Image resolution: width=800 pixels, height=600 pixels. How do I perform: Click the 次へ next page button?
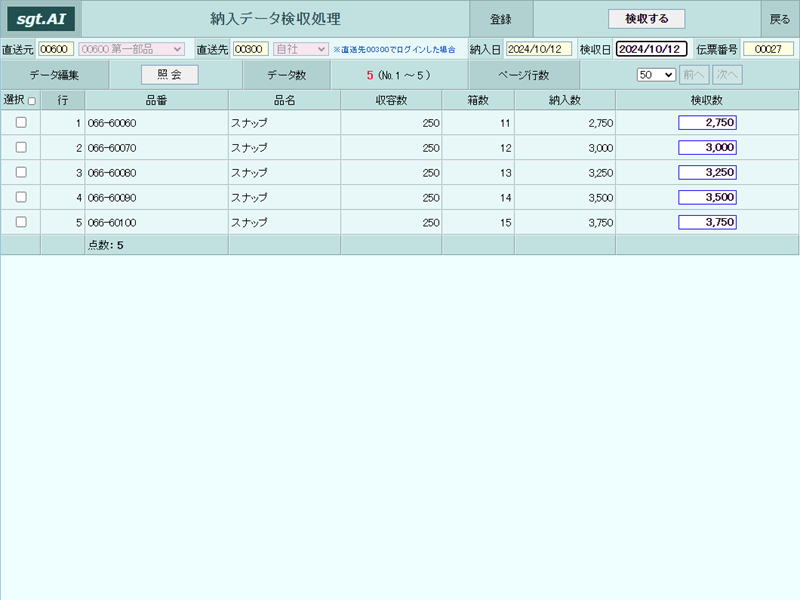tap(727, 75)
